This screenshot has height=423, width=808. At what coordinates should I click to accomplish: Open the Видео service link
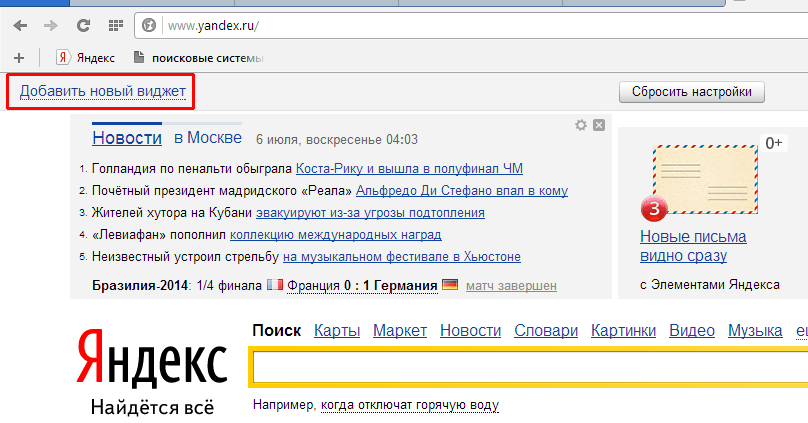[x=692, y=331]
